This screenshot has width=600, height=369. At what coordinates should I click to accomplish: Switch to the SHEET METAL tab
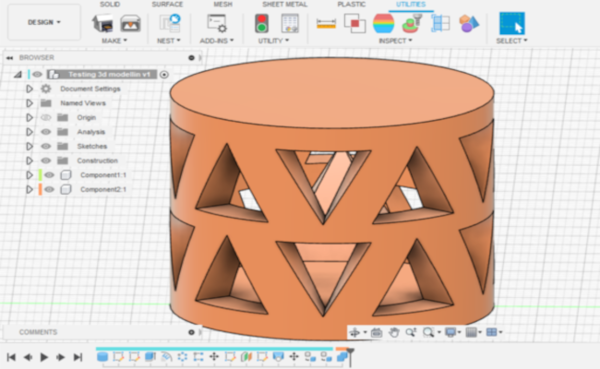pos(284,4)
